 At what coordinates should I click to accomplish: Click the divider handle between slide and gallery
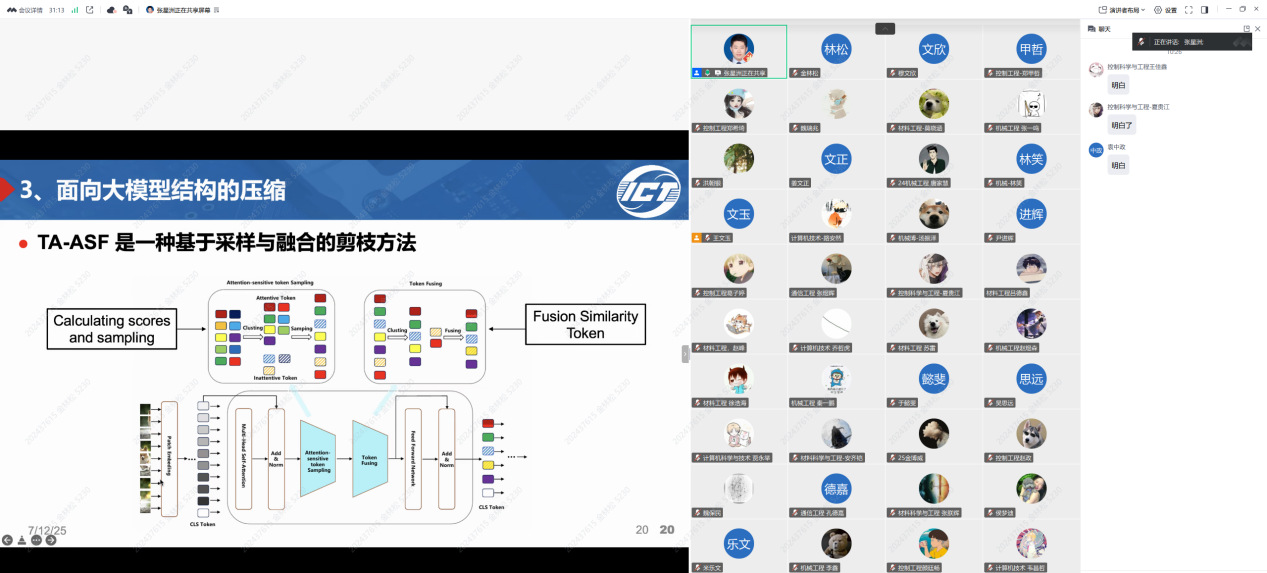click(685, 353)
